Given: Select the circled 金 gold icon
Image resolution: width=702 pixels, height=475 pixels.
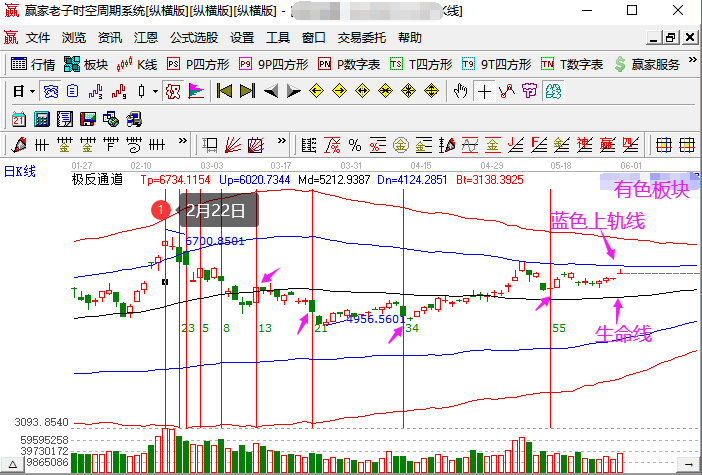Looking at the screenshot, I should pyautogui.click(x=401, y=145).
